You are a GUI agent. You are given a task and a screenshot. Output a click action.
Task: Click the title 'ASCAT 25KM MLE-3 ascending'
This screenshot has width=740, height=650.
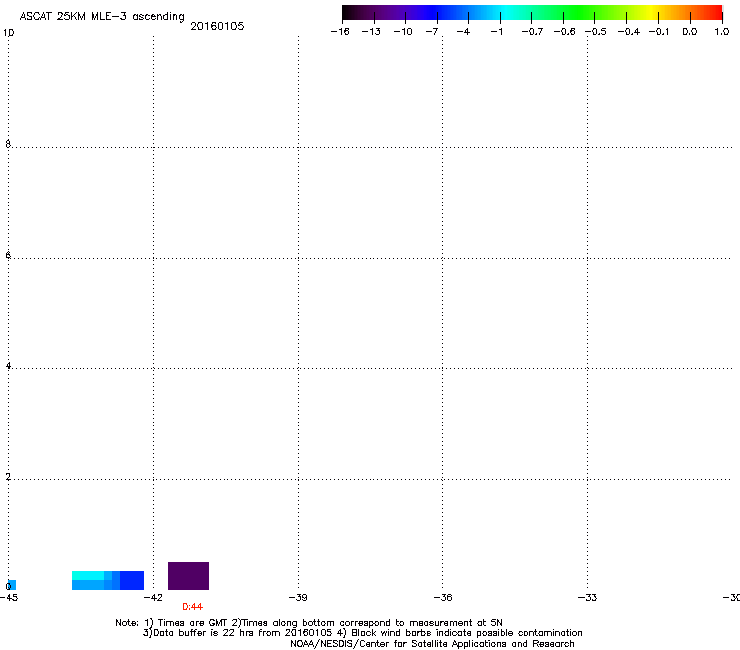(x=102, y=17)
